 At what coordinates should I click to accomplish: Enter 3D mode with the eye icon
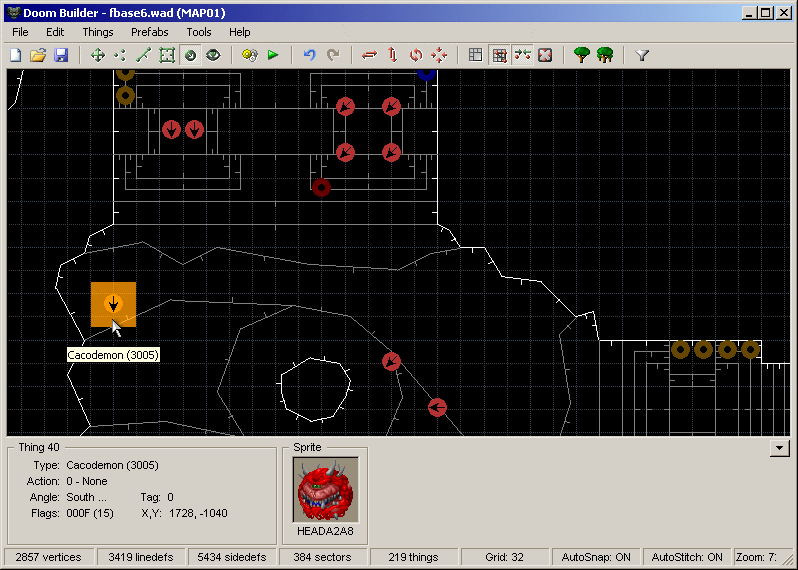click(213, 55)
